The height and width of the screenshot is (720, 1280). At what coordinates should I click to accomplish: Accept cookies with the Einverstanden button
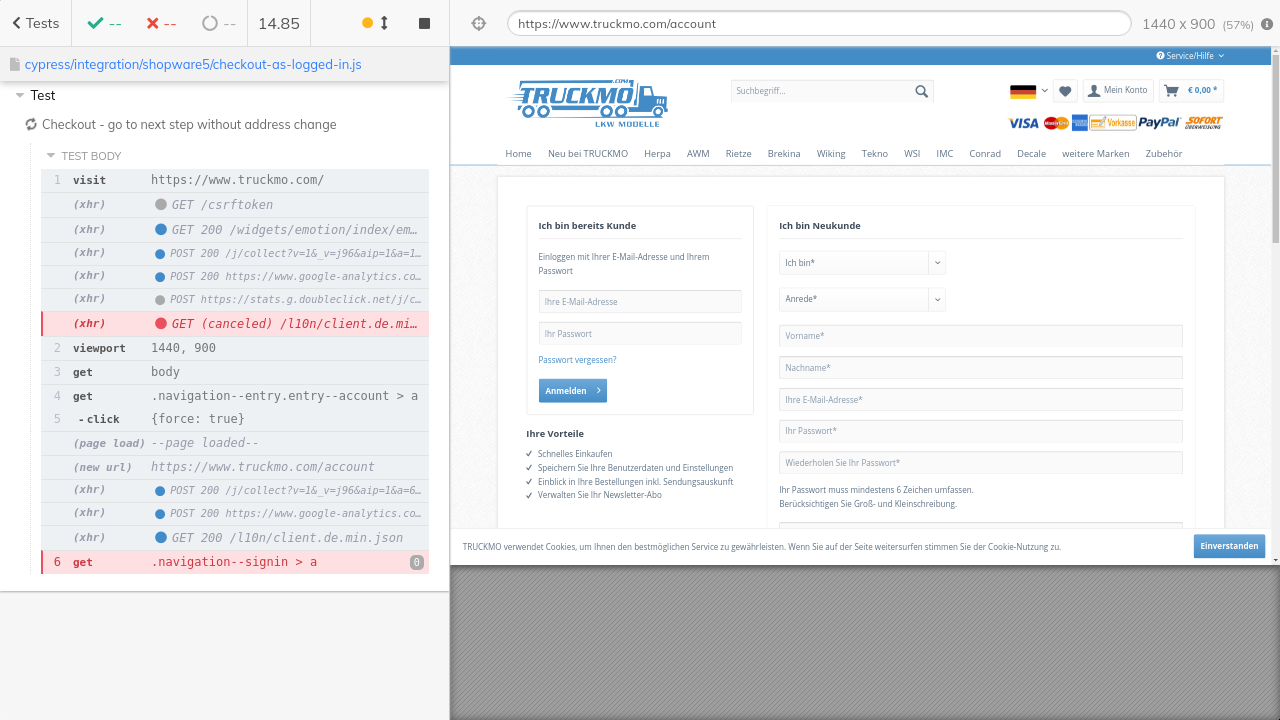coord(1228,546)
